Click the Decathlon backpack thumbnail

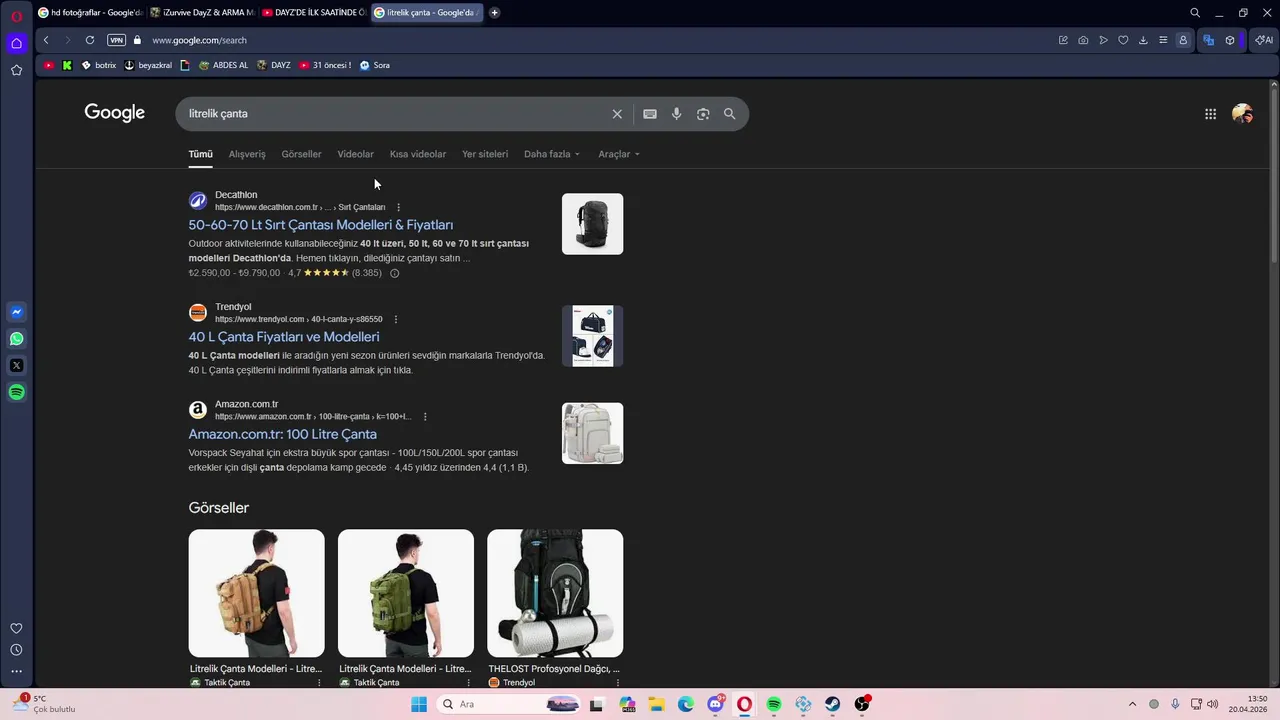(592, 224)
